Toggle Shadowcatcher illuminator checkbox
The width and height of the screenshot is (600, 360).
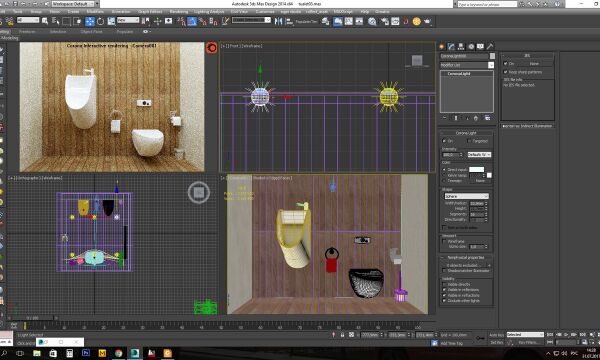(445, 271)
